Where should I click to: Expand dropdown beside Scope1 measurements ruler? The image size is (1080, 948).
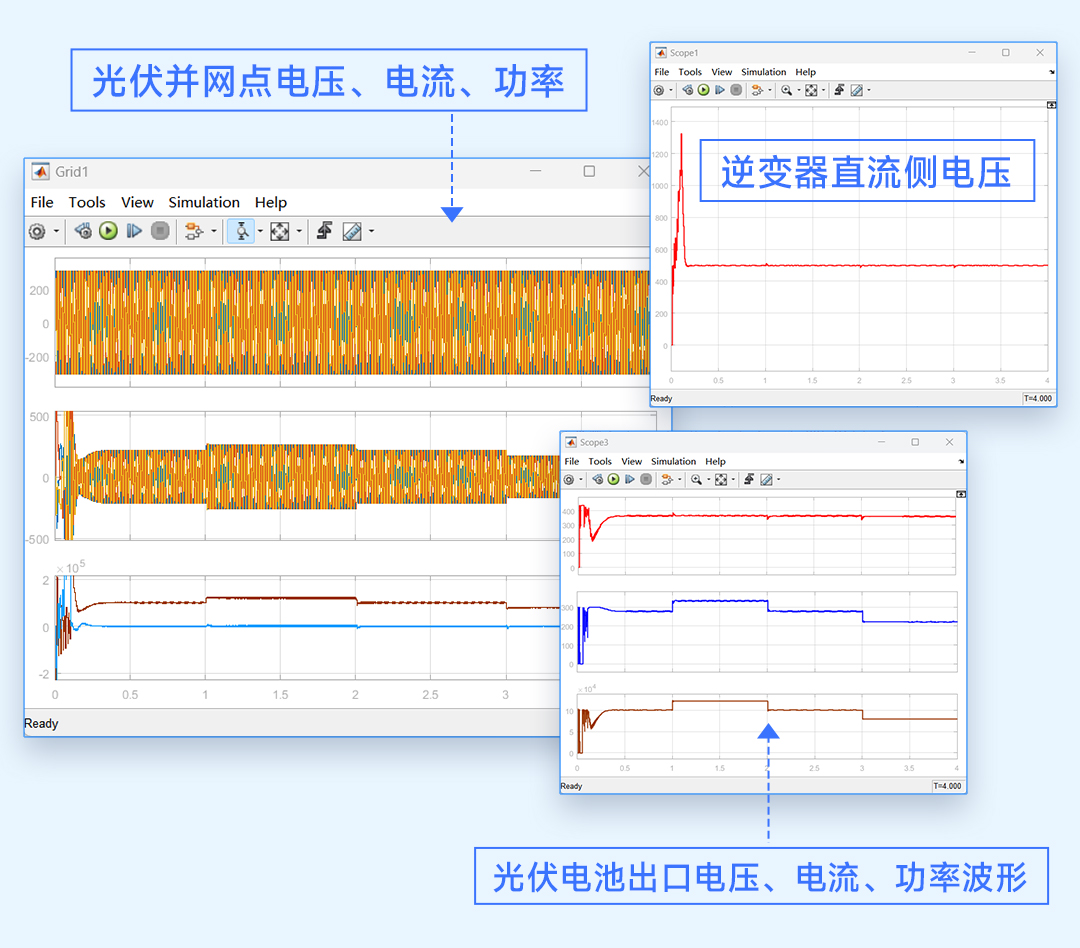tap(869, 90)
